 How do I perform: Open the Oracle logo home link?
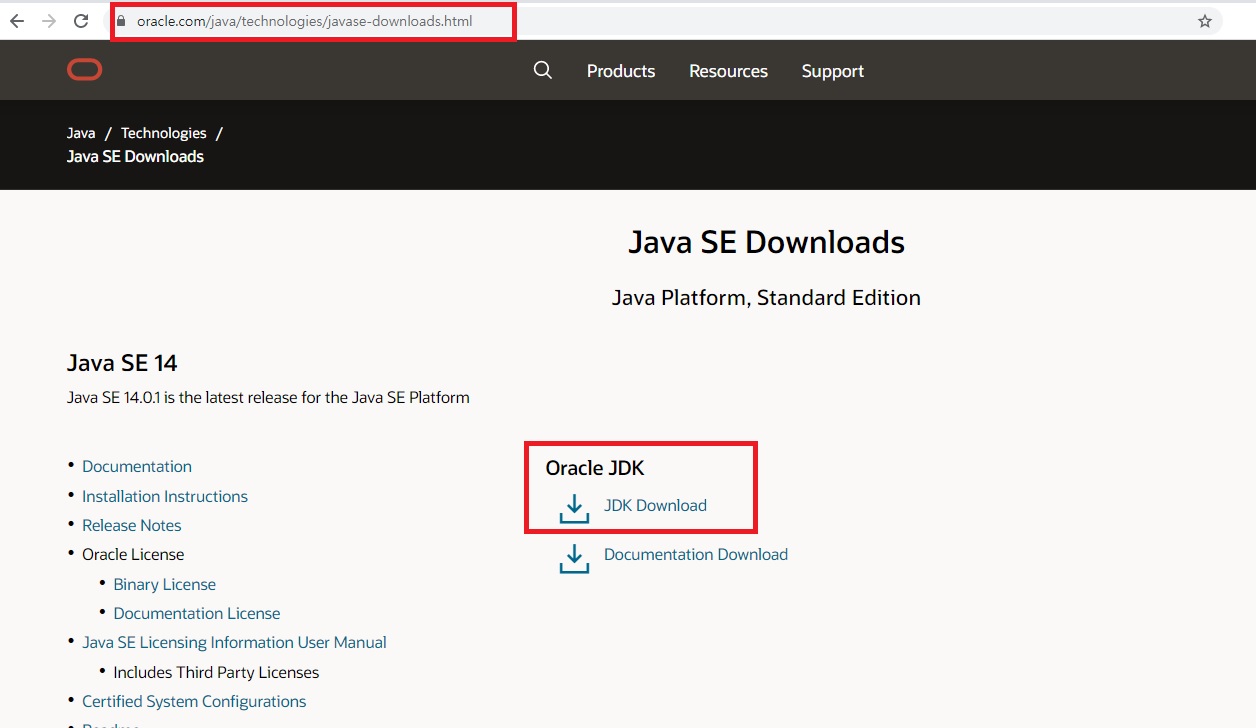click(85, 69)
